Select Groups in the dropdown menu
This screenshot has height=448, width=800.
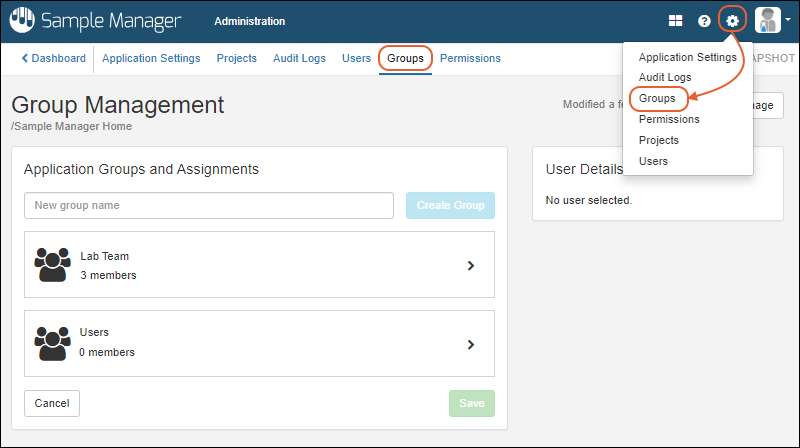[657, 98]
